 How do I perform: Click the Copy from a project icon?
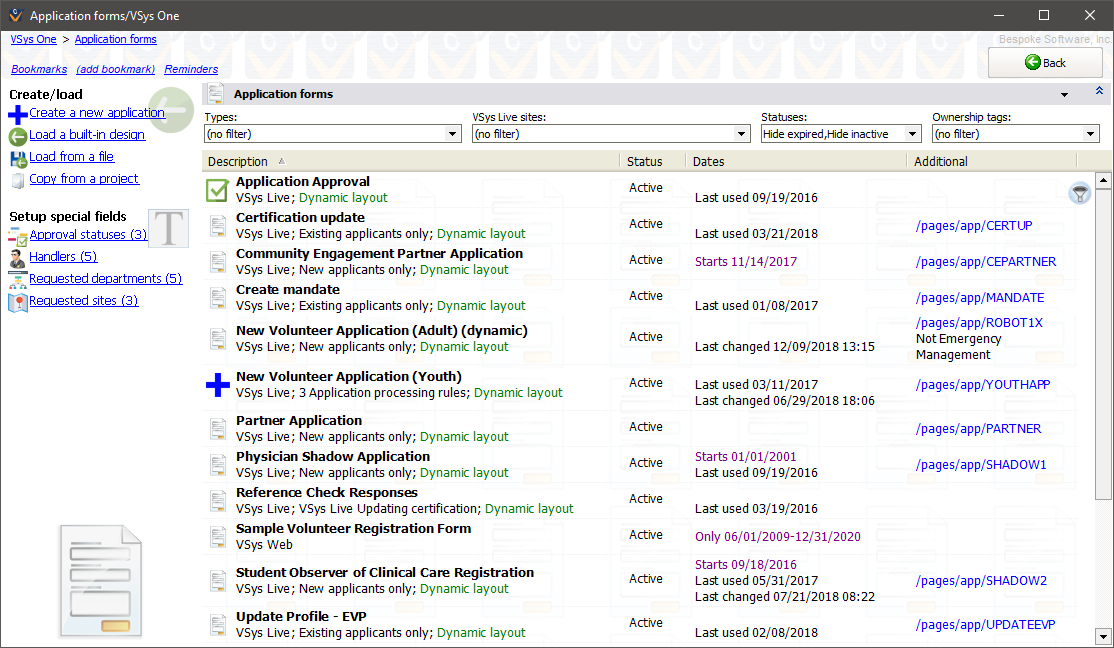tap(19, 178)
